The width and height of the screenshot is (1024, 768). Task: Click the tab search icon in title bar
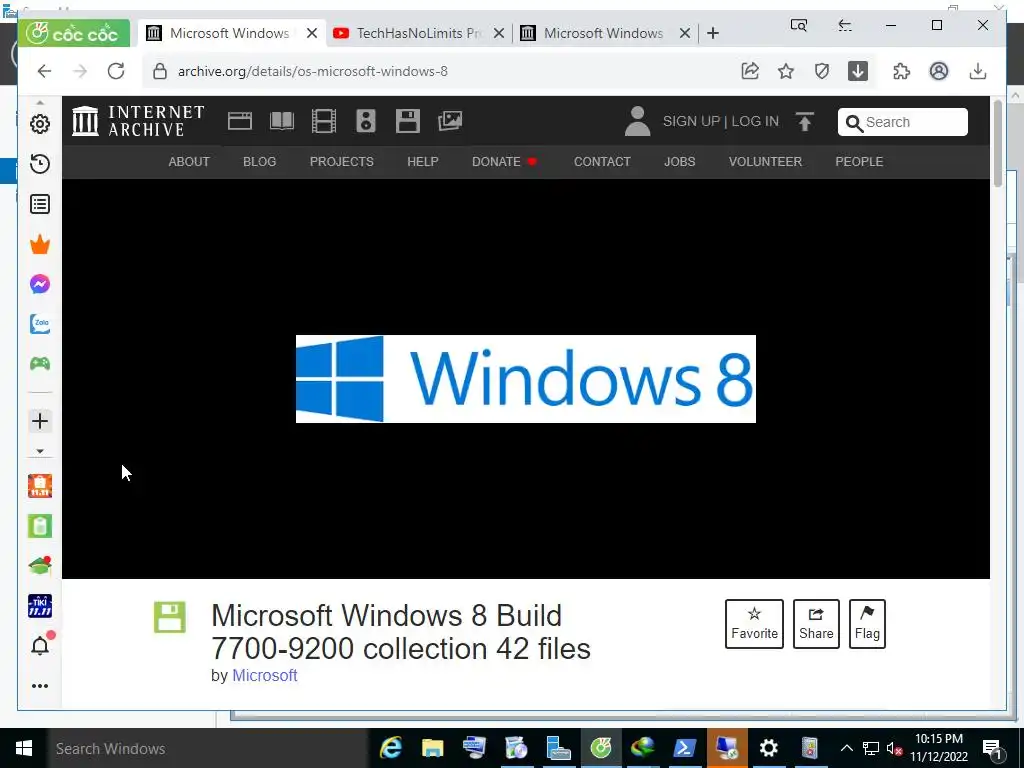pyautogui.click(x=799, y=25)
